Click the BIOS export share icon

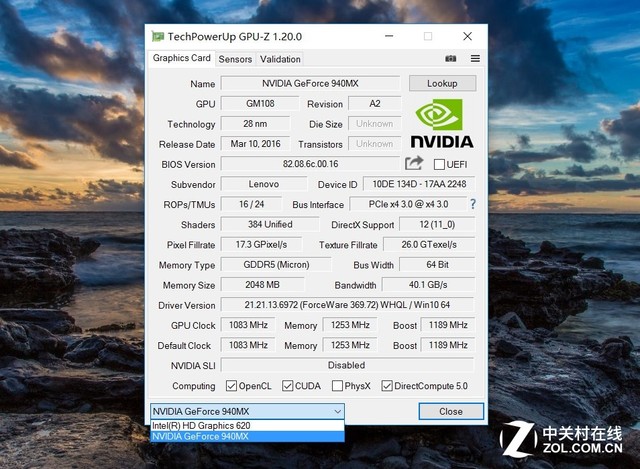414,163
